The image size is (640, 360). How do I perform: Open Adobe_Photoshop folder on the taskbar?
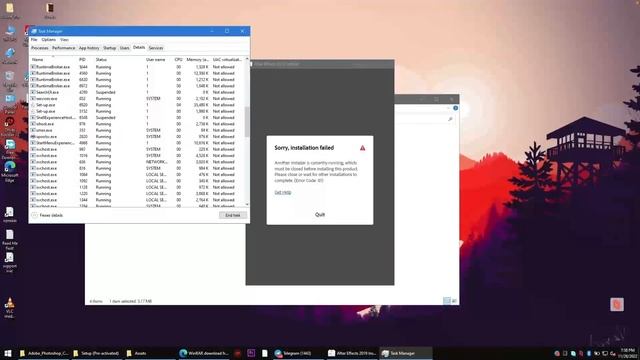[44, 353]
